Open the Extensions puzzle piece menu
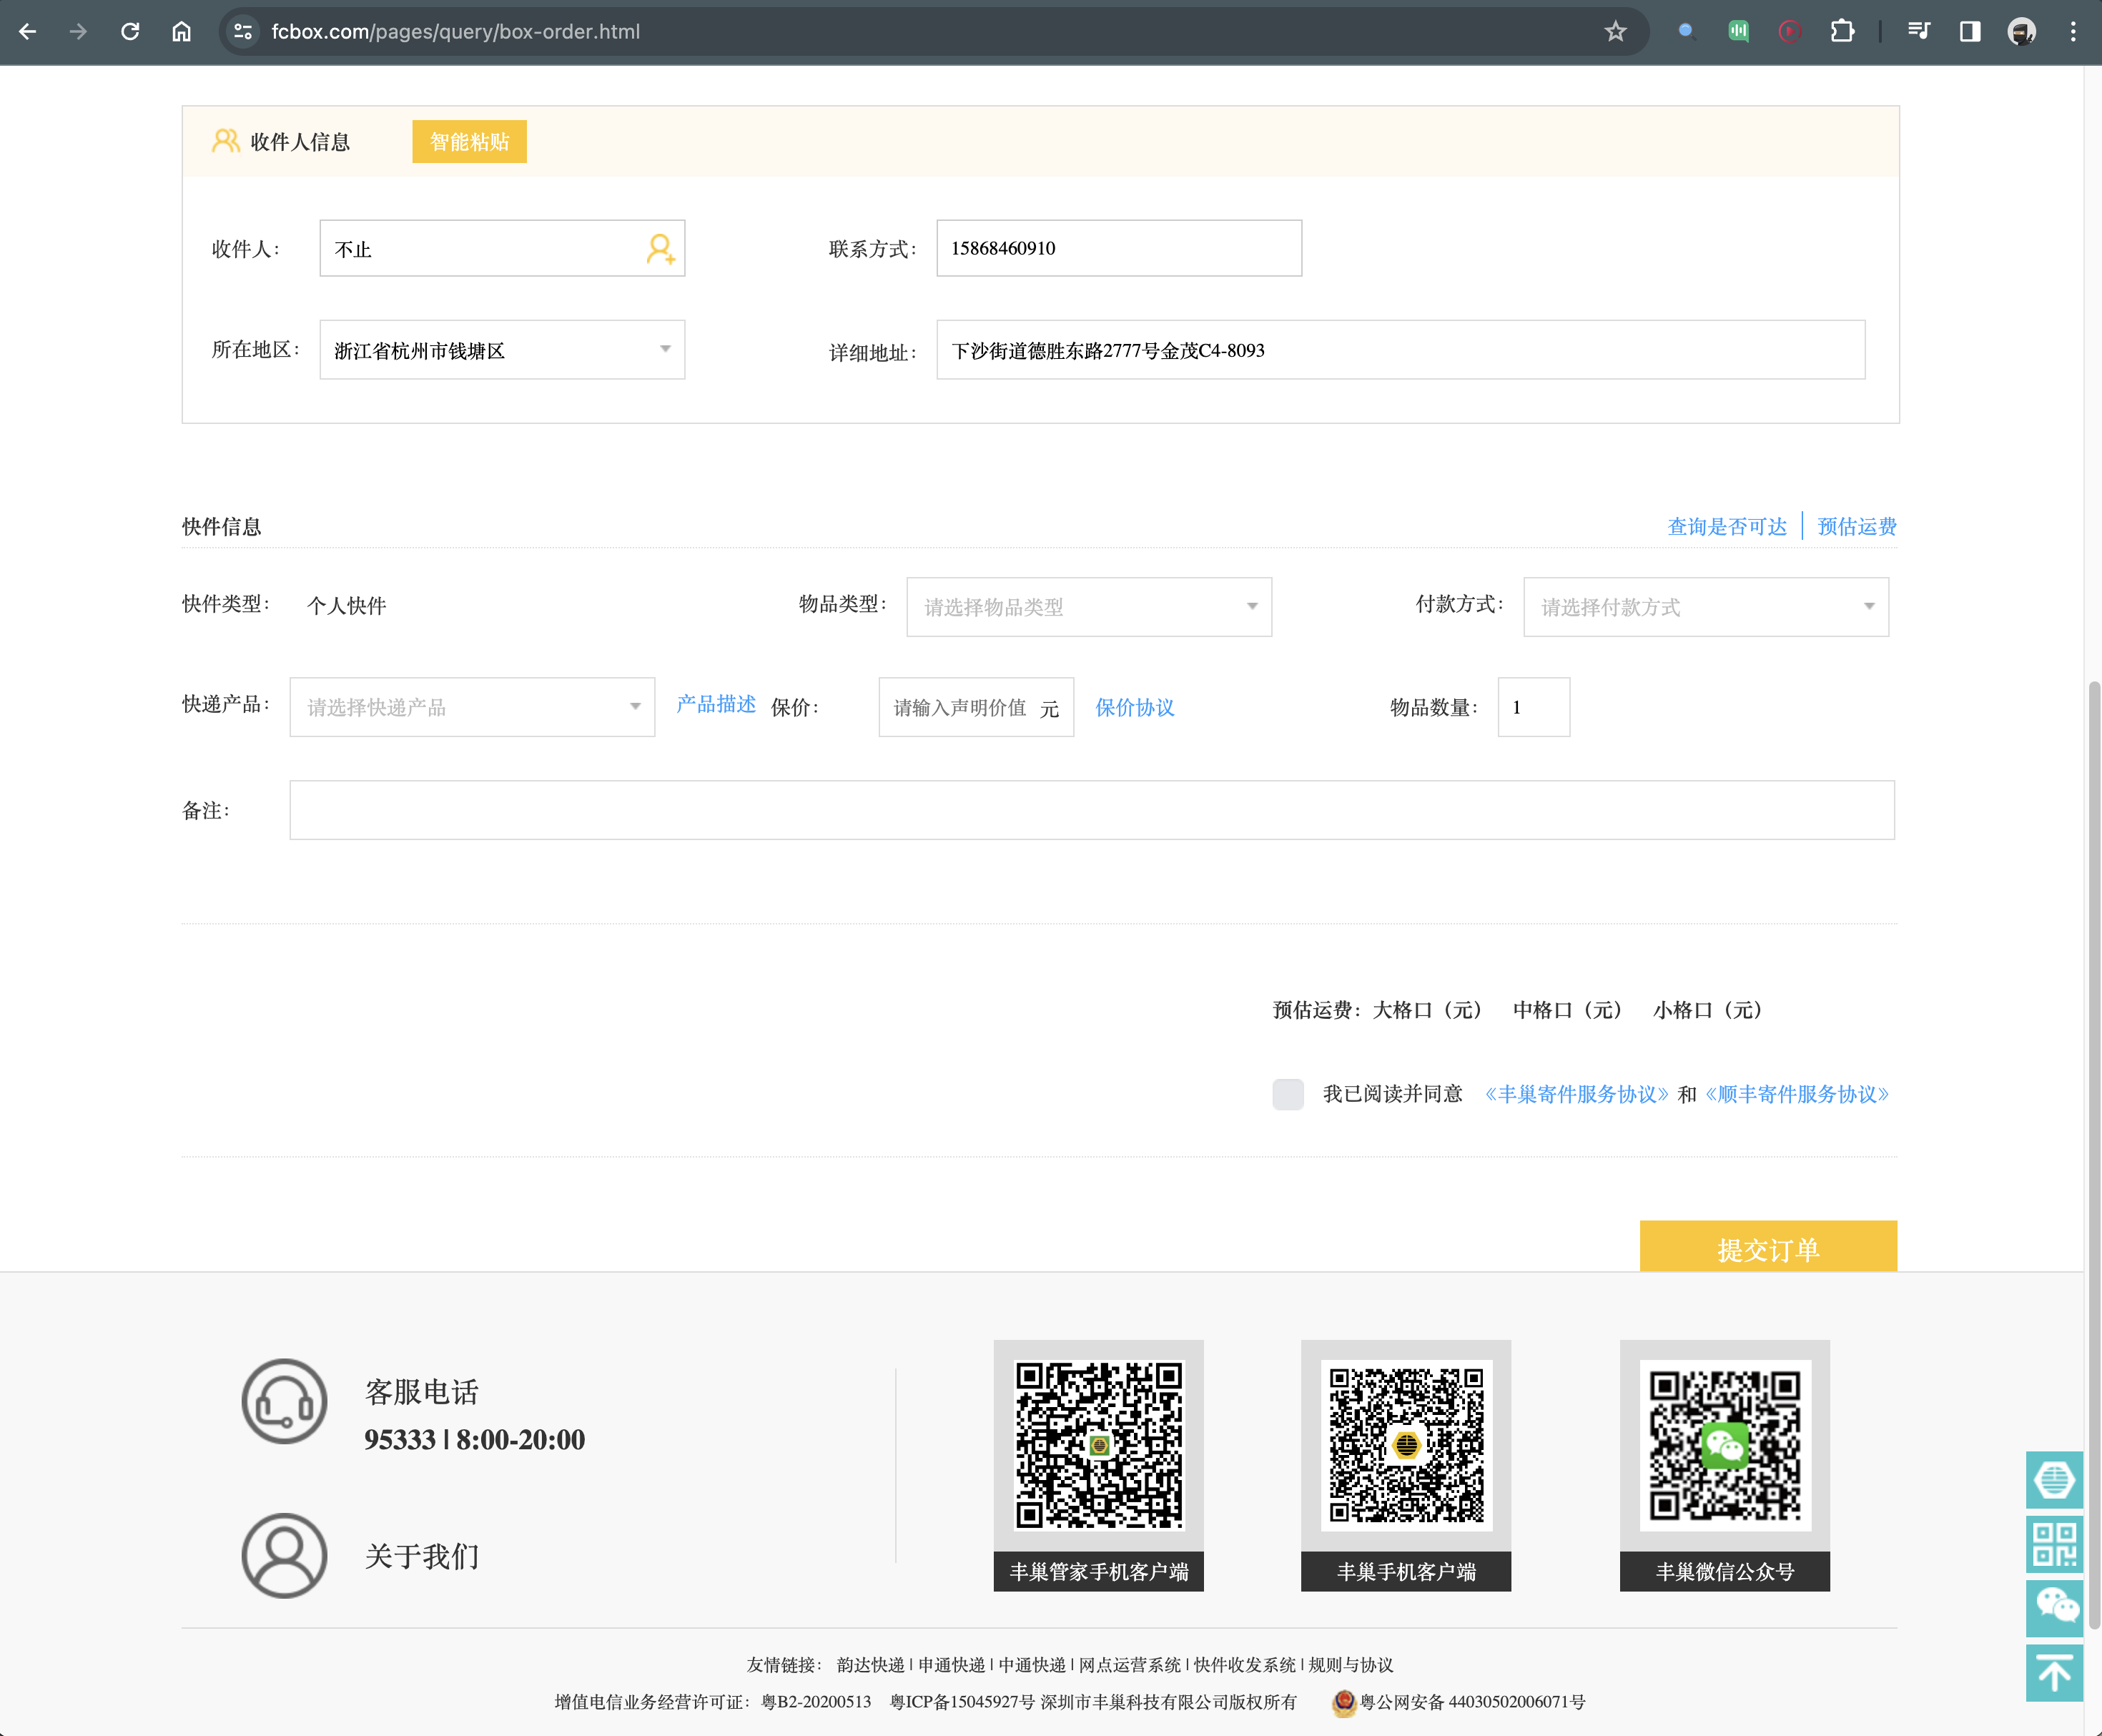Viewport: 2102px width, 1736px height. (1841, 31)
